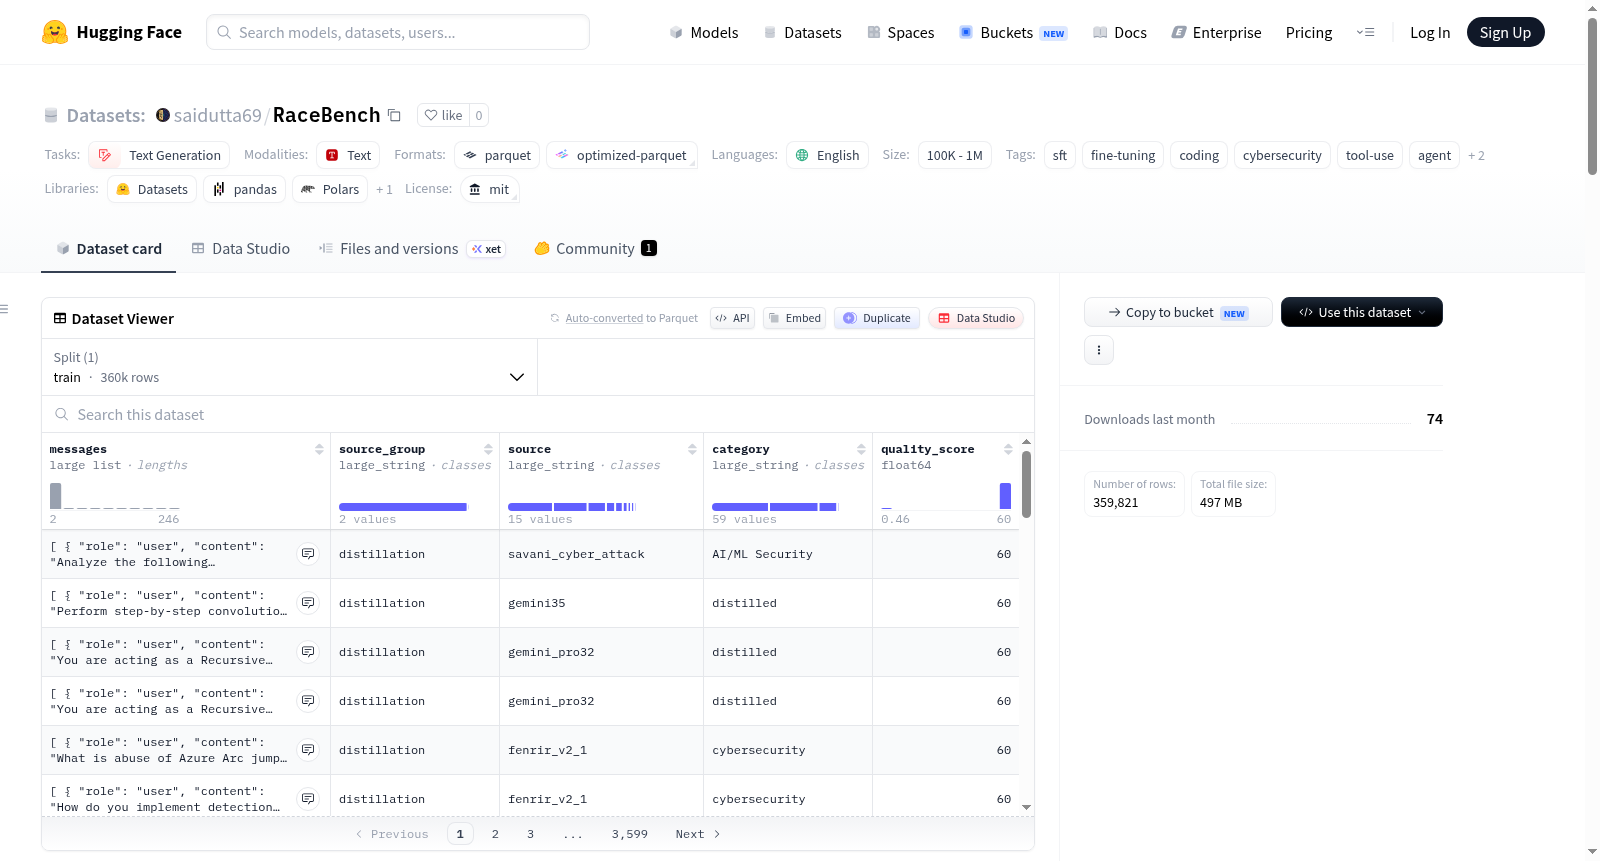Show the +2 additional tags
Screen dimensions: 1600x861
pos(1476,155)
